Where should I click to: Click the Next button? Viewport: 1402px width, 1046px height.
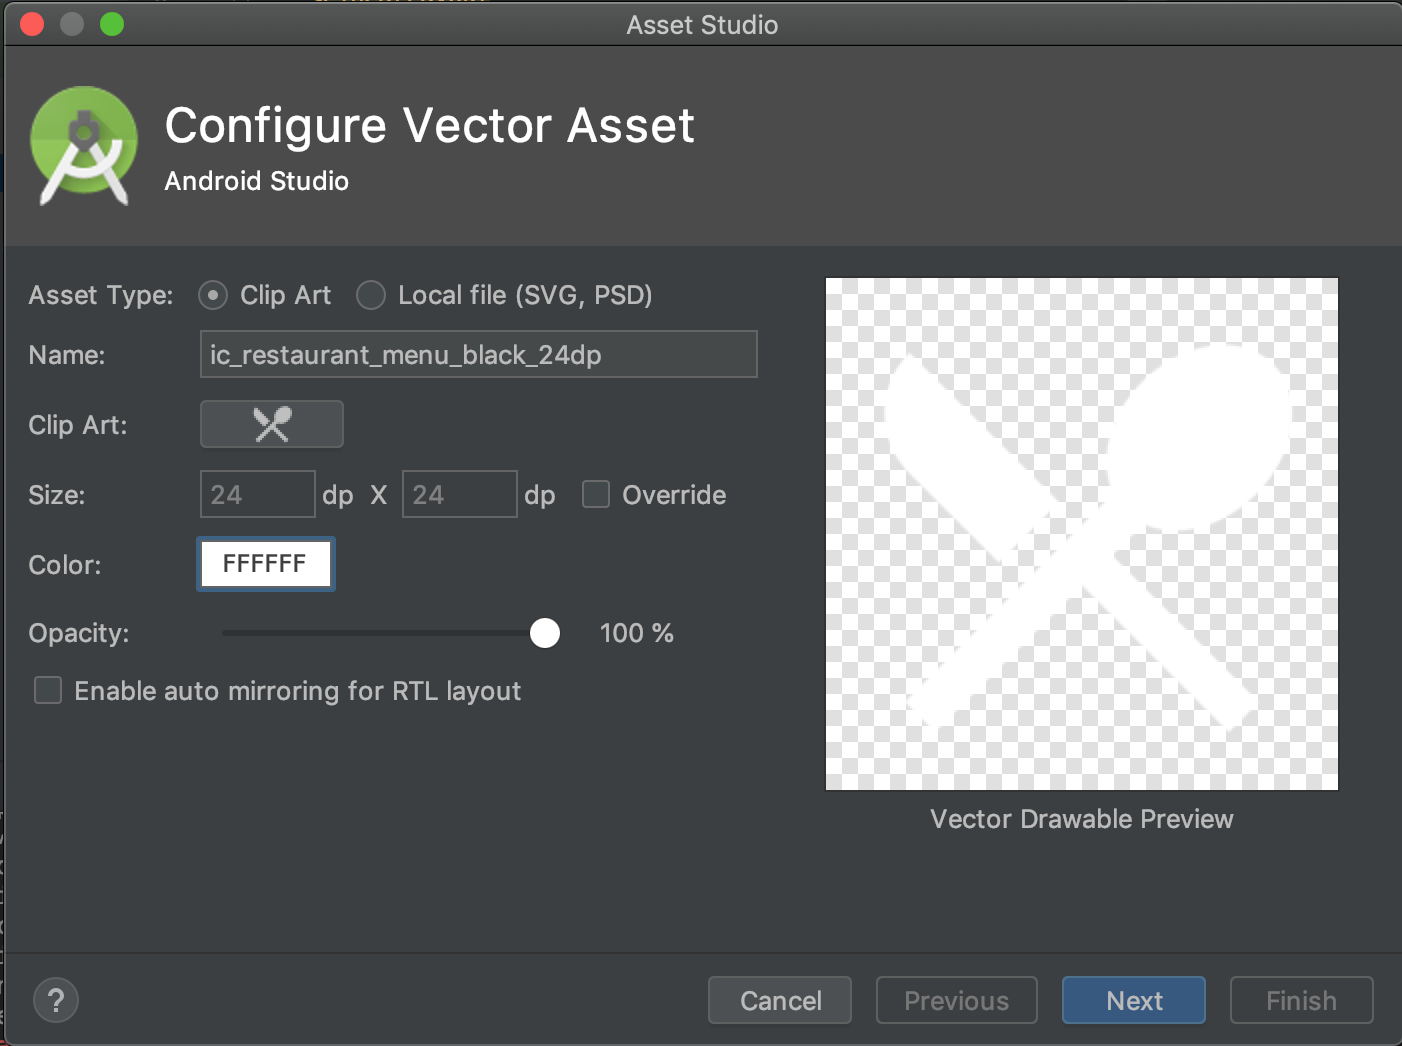[x=1133, y=1000]
